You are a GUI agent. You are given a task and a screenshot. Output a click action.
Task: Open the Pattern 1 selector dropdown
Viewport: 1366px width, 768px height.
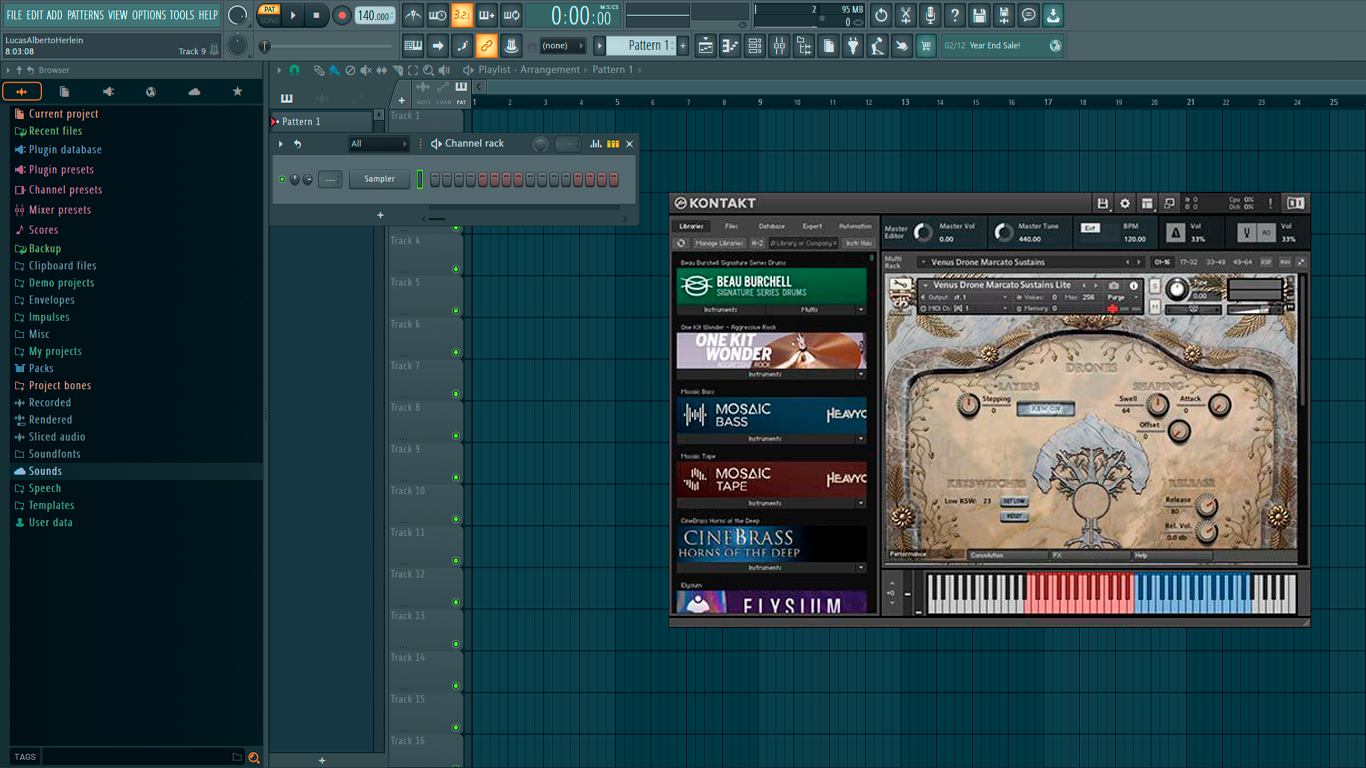[x=642, y=46]
